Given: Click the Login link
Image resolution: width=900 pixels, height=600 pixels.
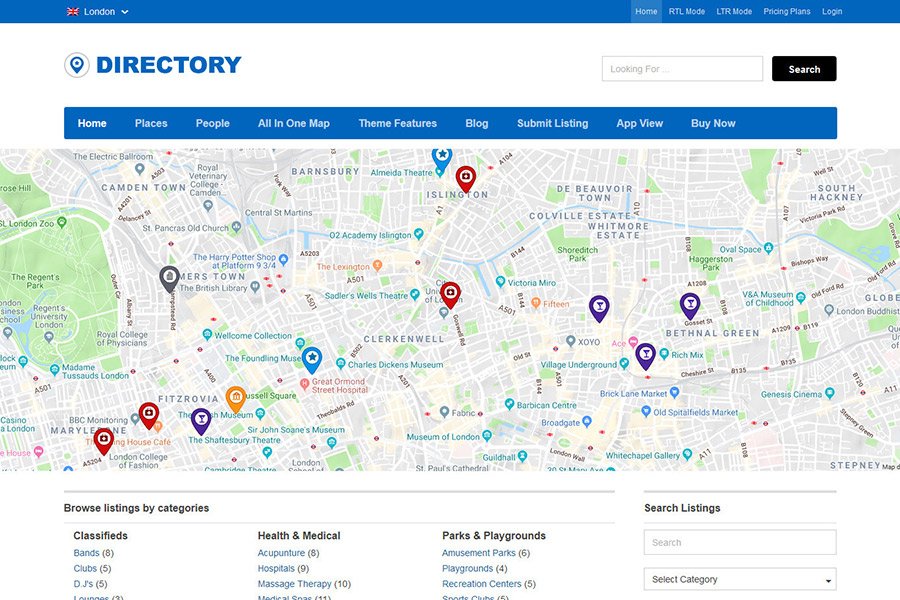Looking at the screenshot, I should (832, 11).
